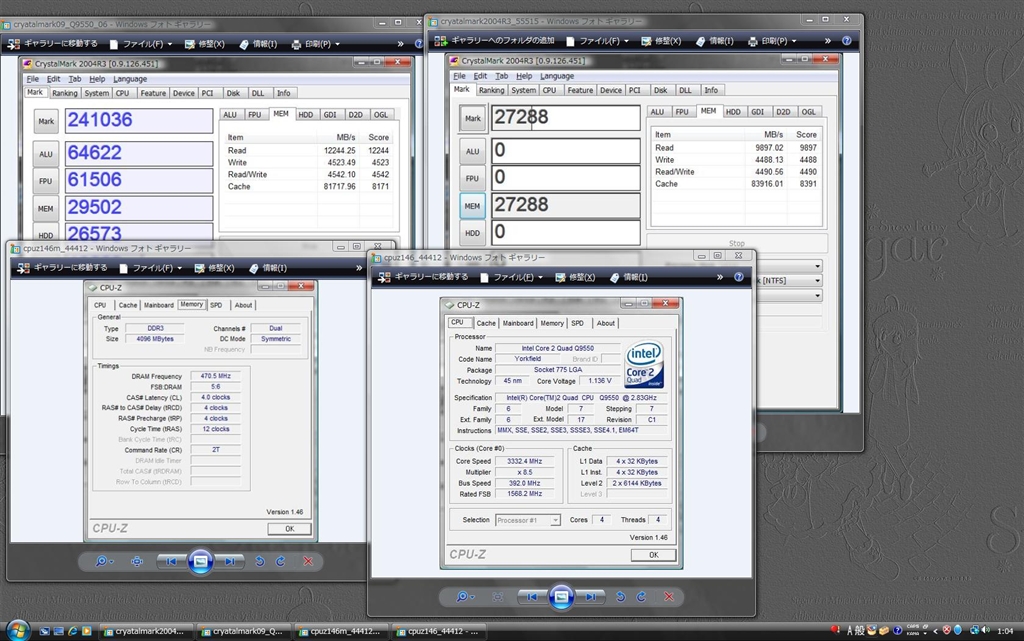Viewport: 1024px width, 641px height.
Task: Rotate counterclockwise in cpuz146m_44412 gallery window
Action: pos(260,561)
